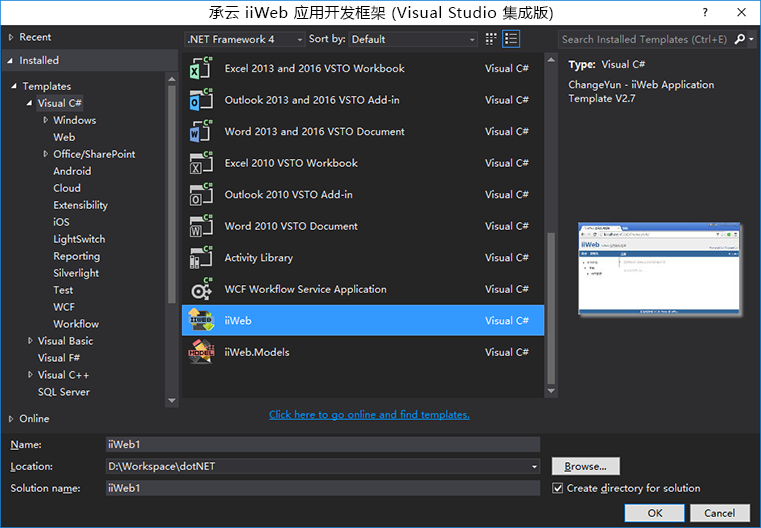761x528 pixels.
Task: Toggle Create directory for solution checkbox
Action: tap(558, 488)
